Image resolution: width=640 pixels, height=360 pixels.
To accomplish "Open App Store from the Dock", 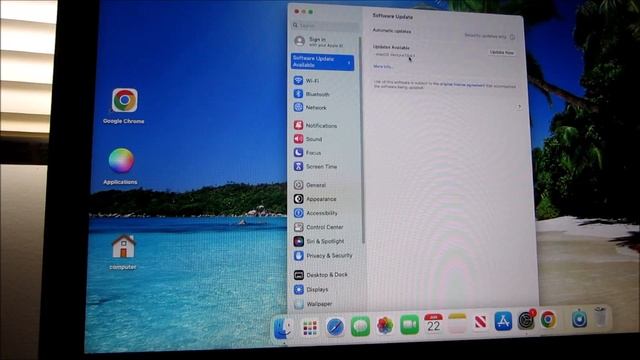I will point(503,321).
